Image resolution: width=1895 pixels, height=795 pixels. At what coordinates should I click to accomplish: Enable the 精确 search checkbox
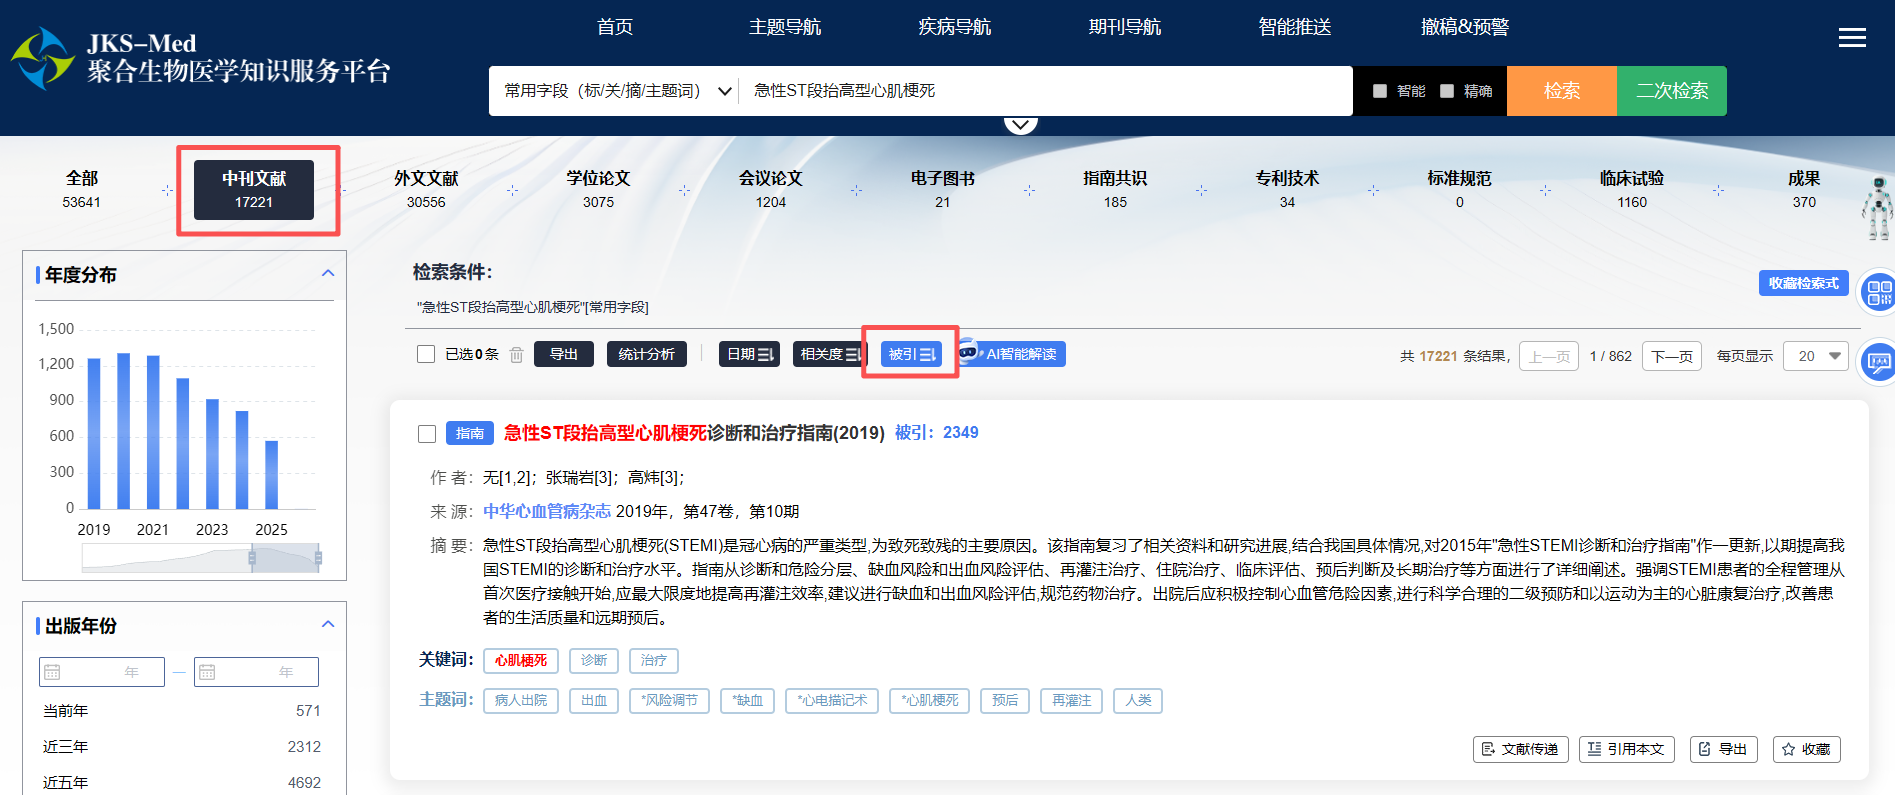tap(1447, 91)
